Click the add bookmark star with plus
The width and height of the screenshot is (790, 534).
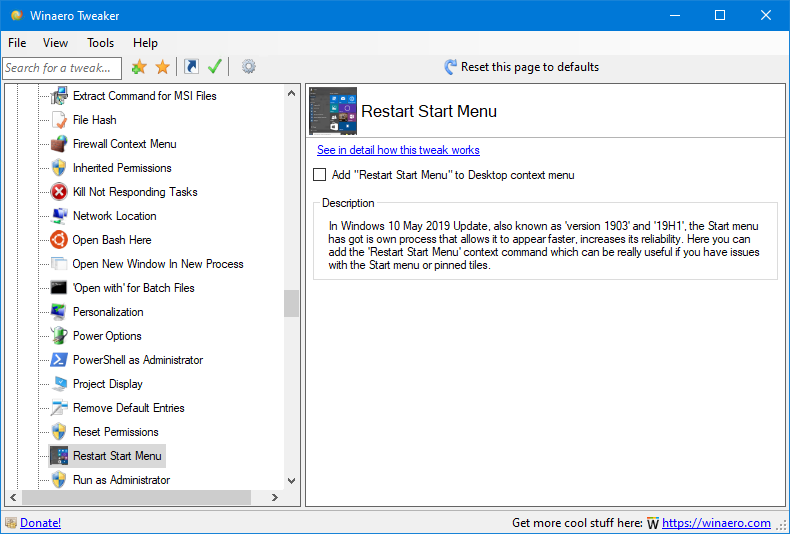click(x=139, y=67)
